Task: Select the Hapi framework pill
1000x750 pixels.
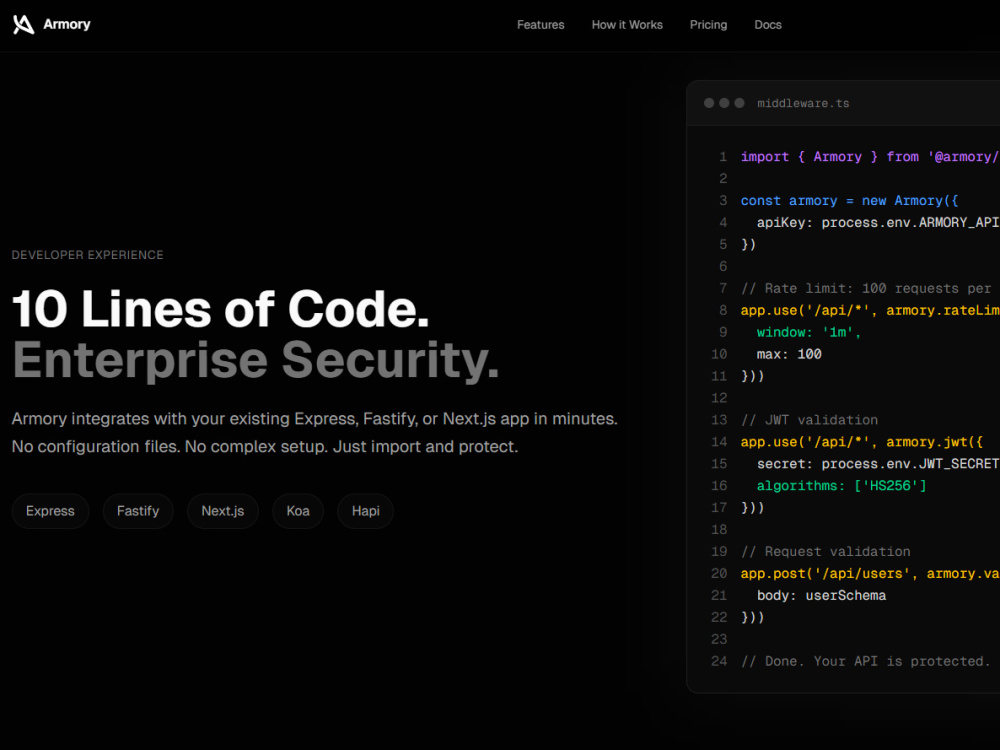Action: 365,511
